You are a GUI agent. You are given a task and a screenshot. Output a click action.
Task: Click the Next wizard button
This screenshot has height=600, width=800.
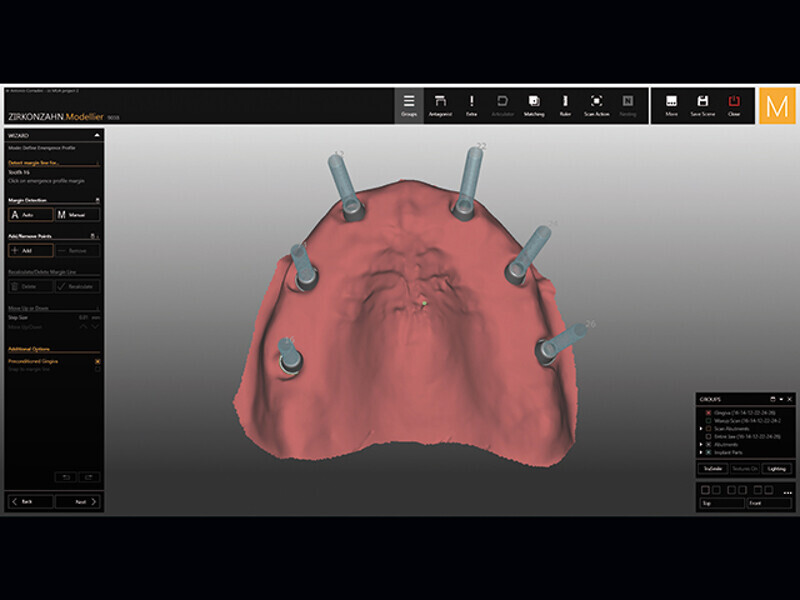(x=77, y=501)
